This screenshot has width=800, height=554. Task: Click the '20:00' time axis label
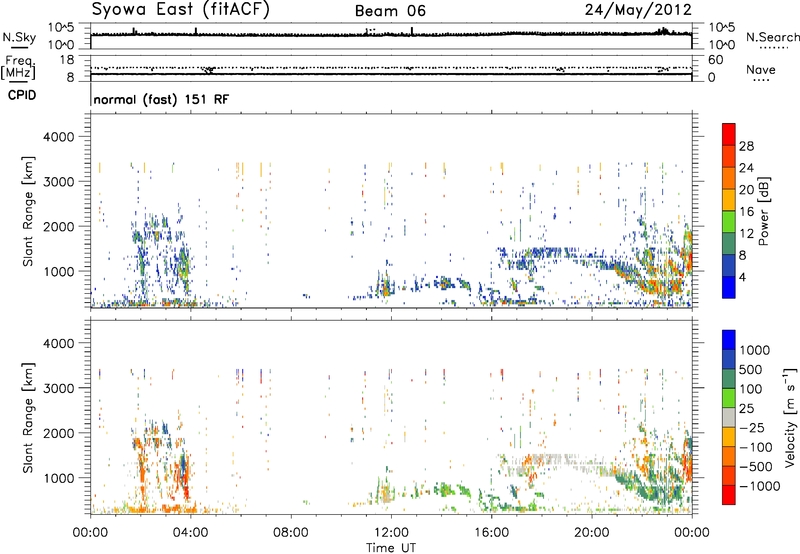592,533
